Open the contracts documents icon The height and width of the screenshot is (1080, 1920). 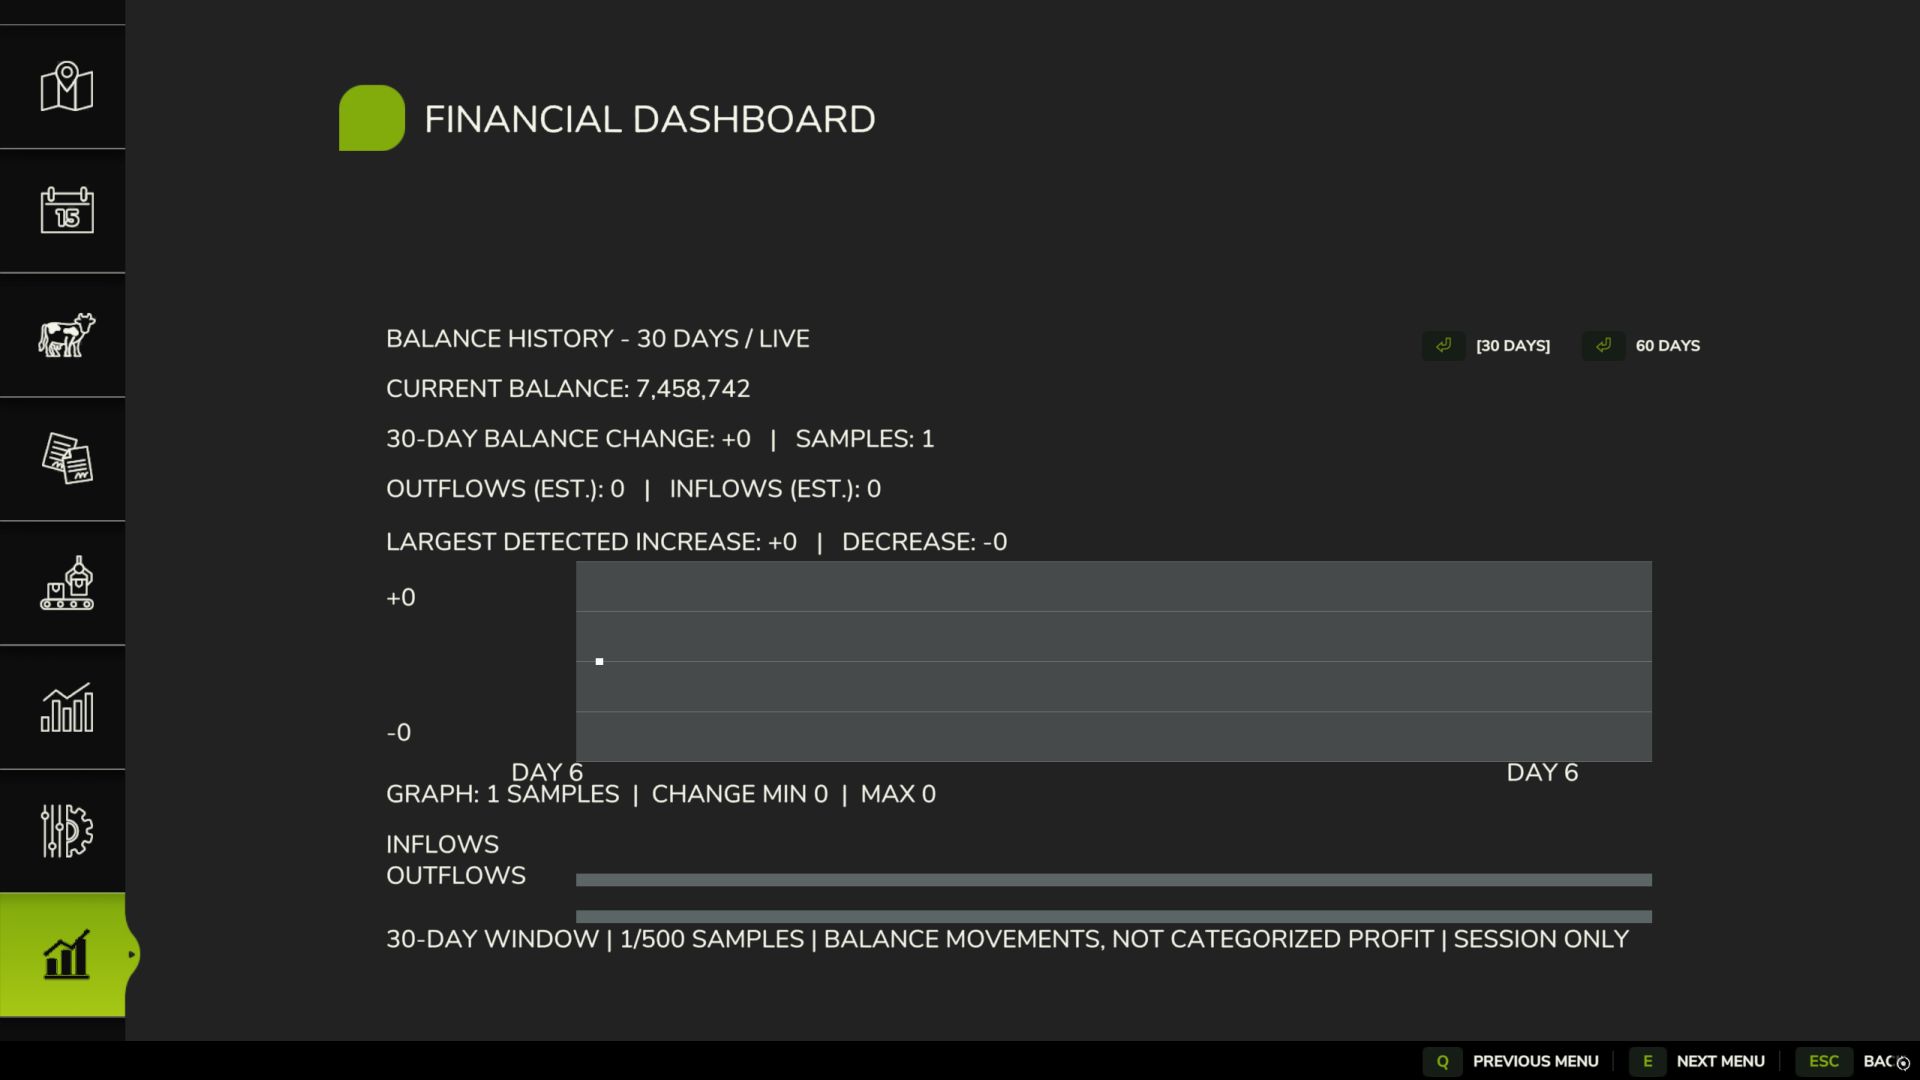66,459
